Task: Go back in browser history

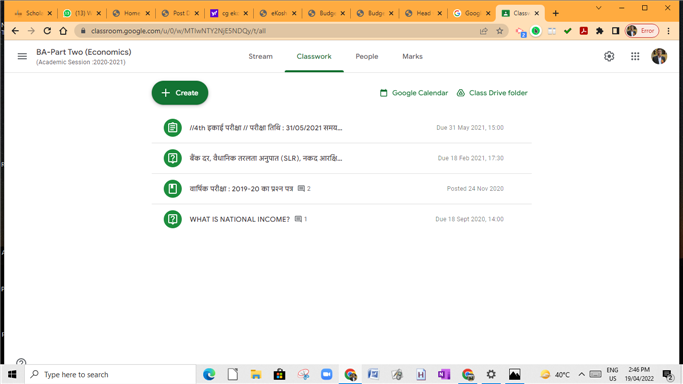Action: tap(15, 31)
